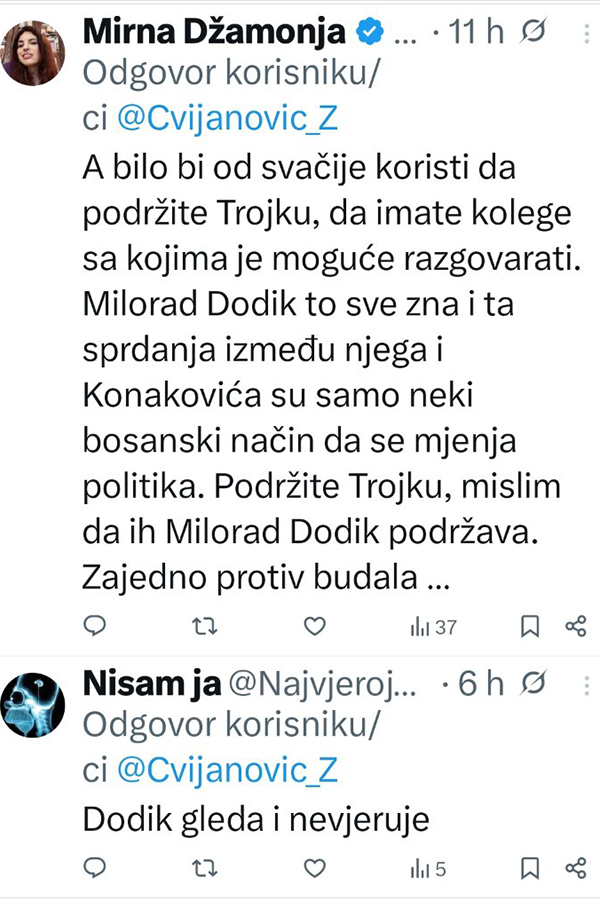The width and height of the screenshot is (600, 900).
Task: Like Mirna Džamonja's tweet
Action: pyautogui.click(x=314, y=626)
